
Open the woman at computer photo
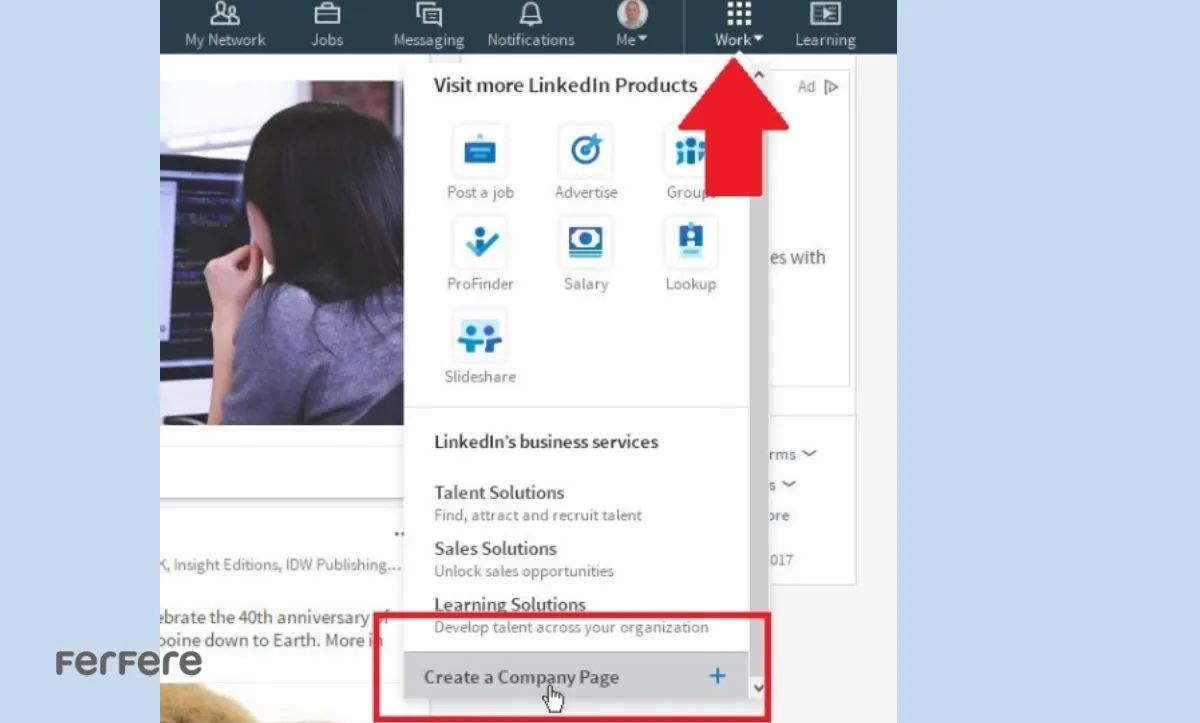coord(282,253)
